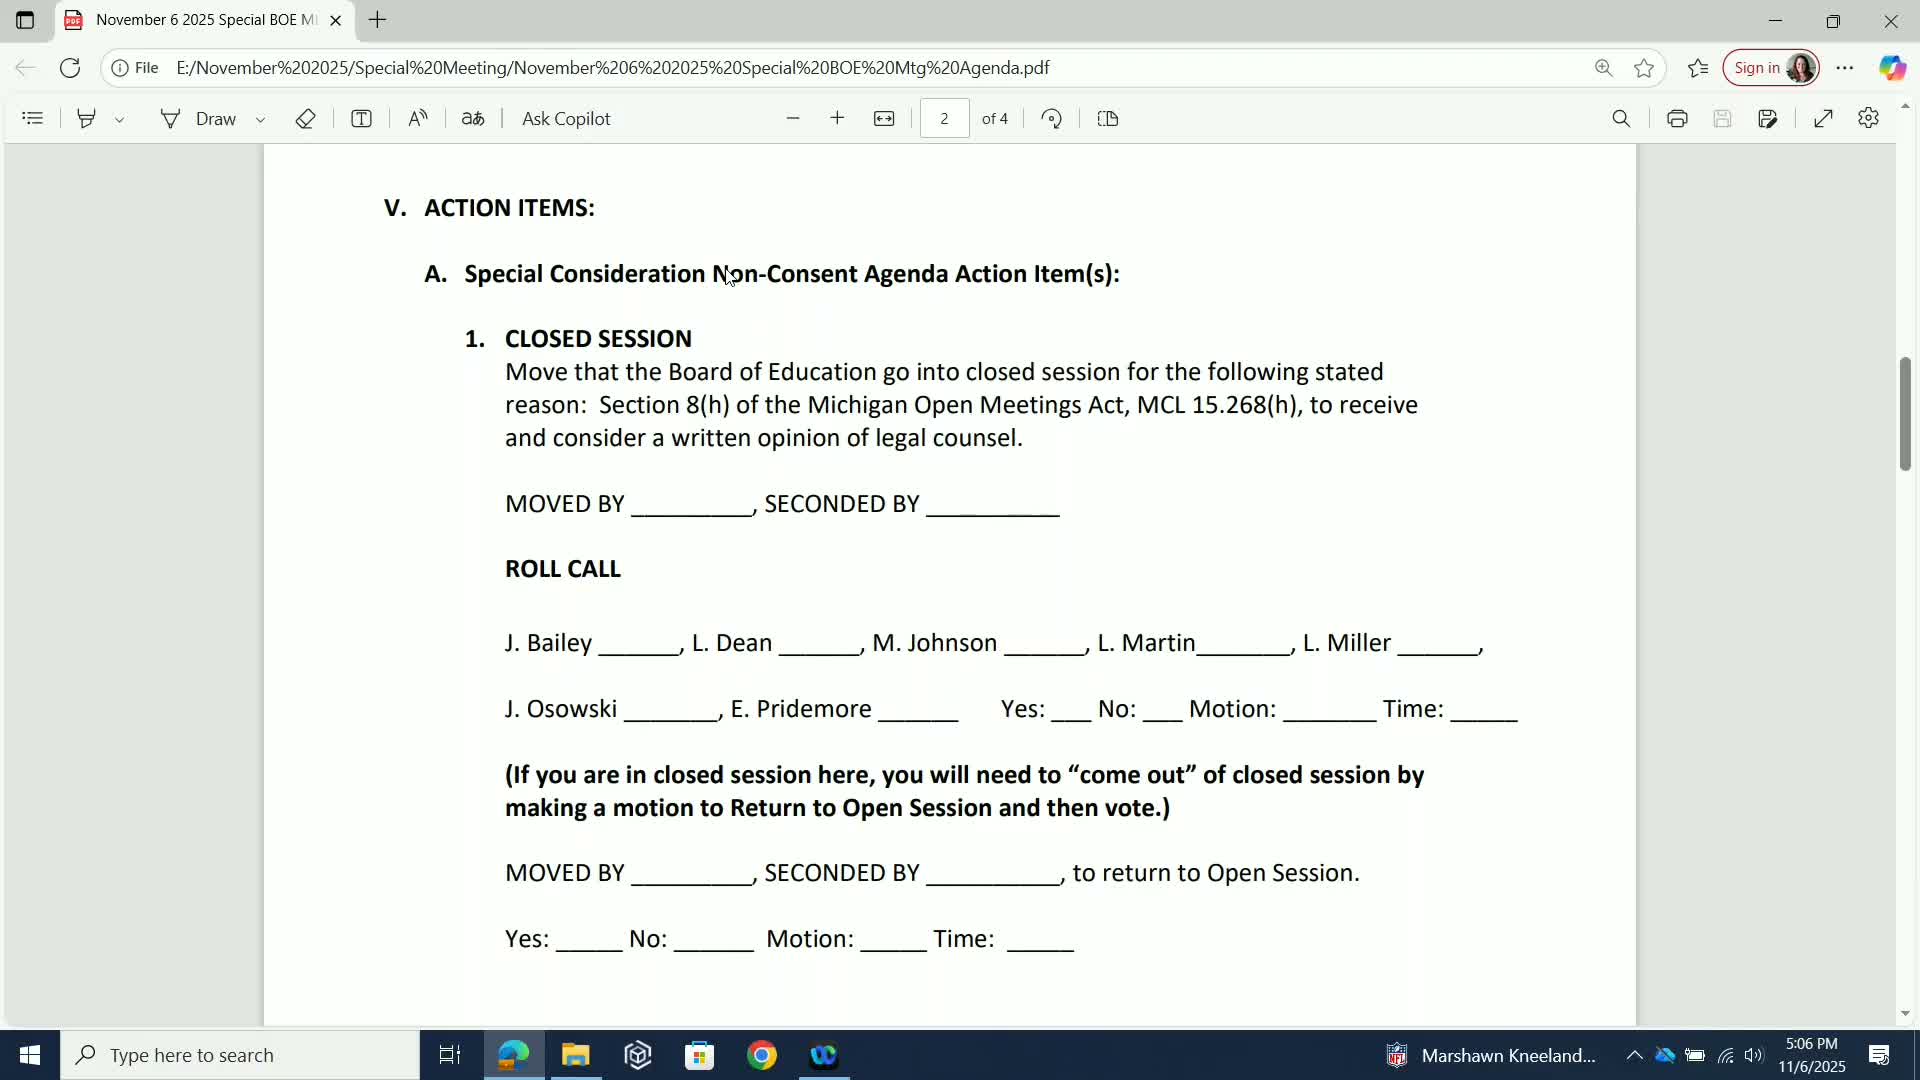1920x1080 pixels.
Task: Enter full screen reading mode
Action: [x=1823, y=118]
